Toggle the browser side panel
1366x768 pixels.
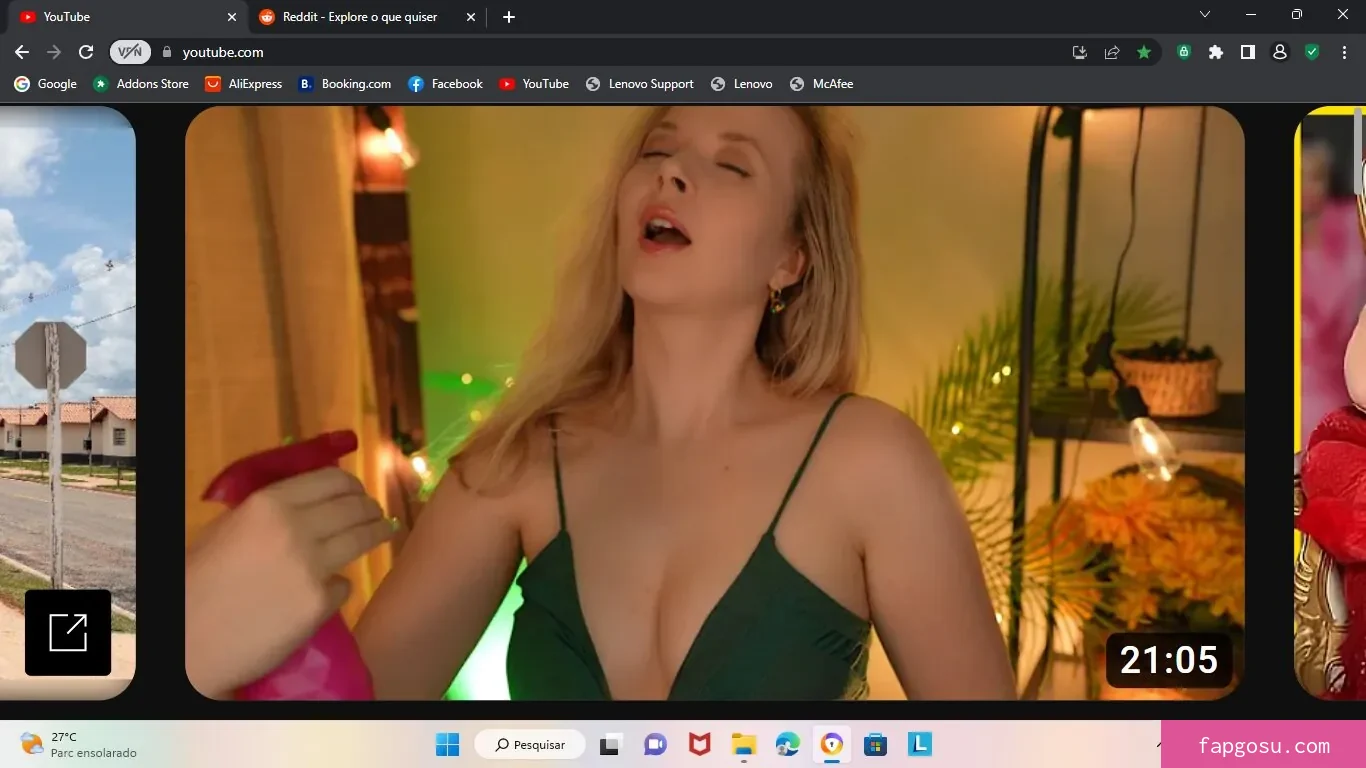tap(1248, 52)
